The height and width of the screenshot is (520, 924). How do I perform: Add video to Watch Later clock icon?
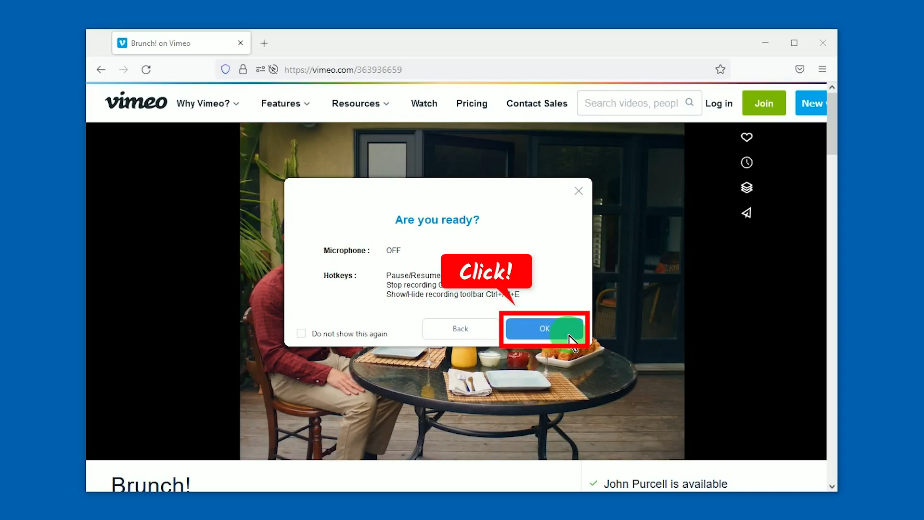tap(747, 163)
